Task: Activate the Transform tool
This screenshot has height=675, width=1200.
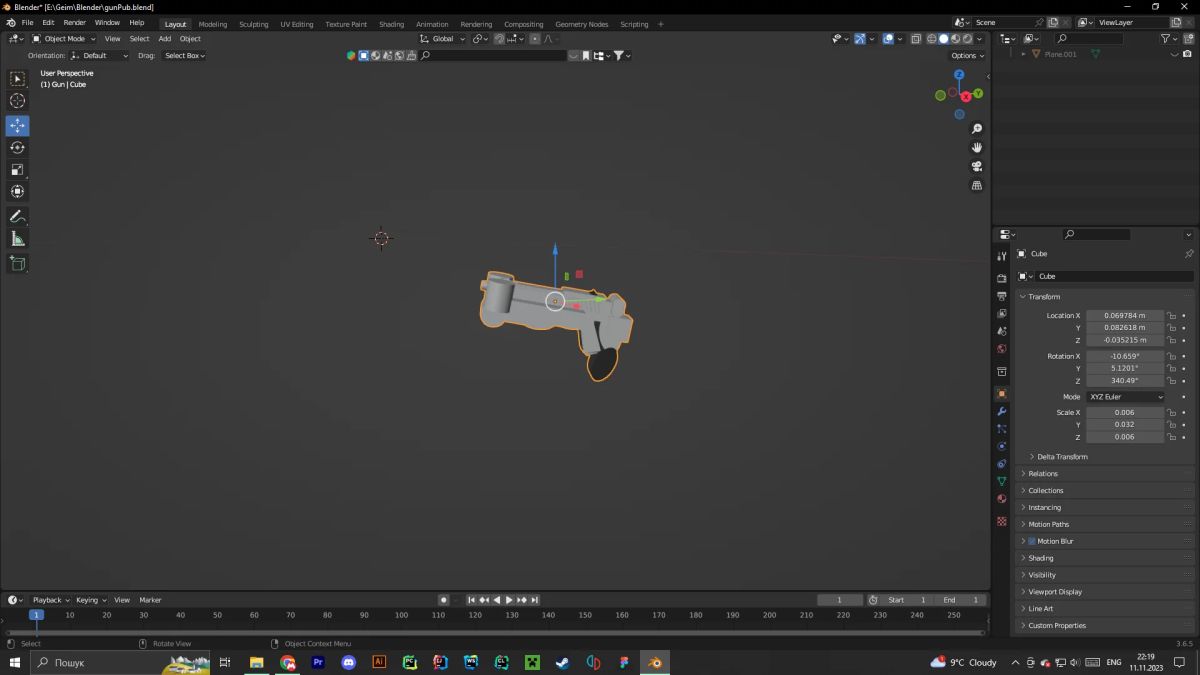Action: (18, 191)
